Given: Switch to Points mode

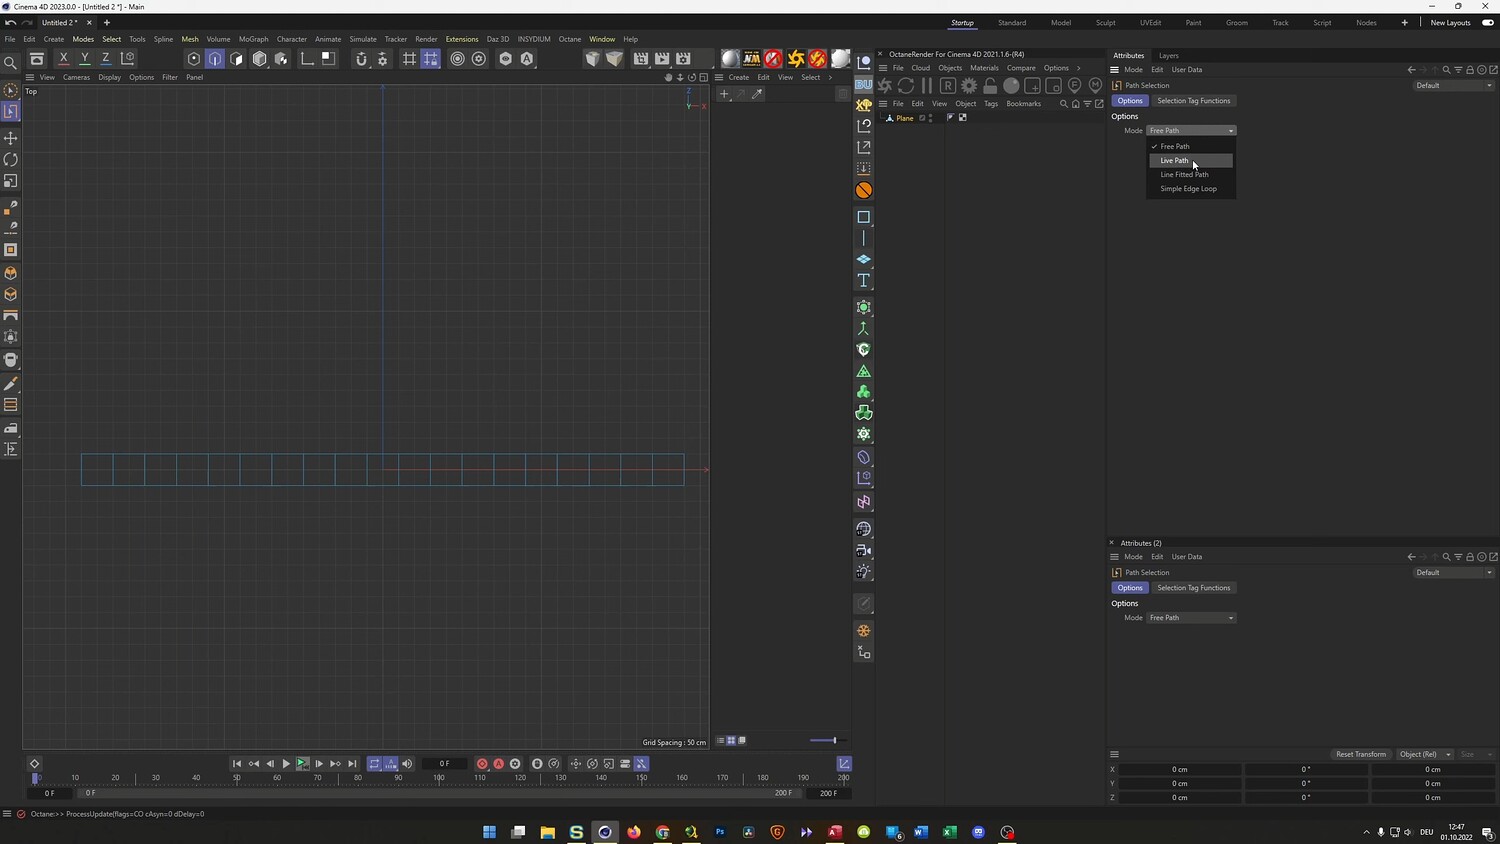Looking at the screenshot, I should [194, 59].
